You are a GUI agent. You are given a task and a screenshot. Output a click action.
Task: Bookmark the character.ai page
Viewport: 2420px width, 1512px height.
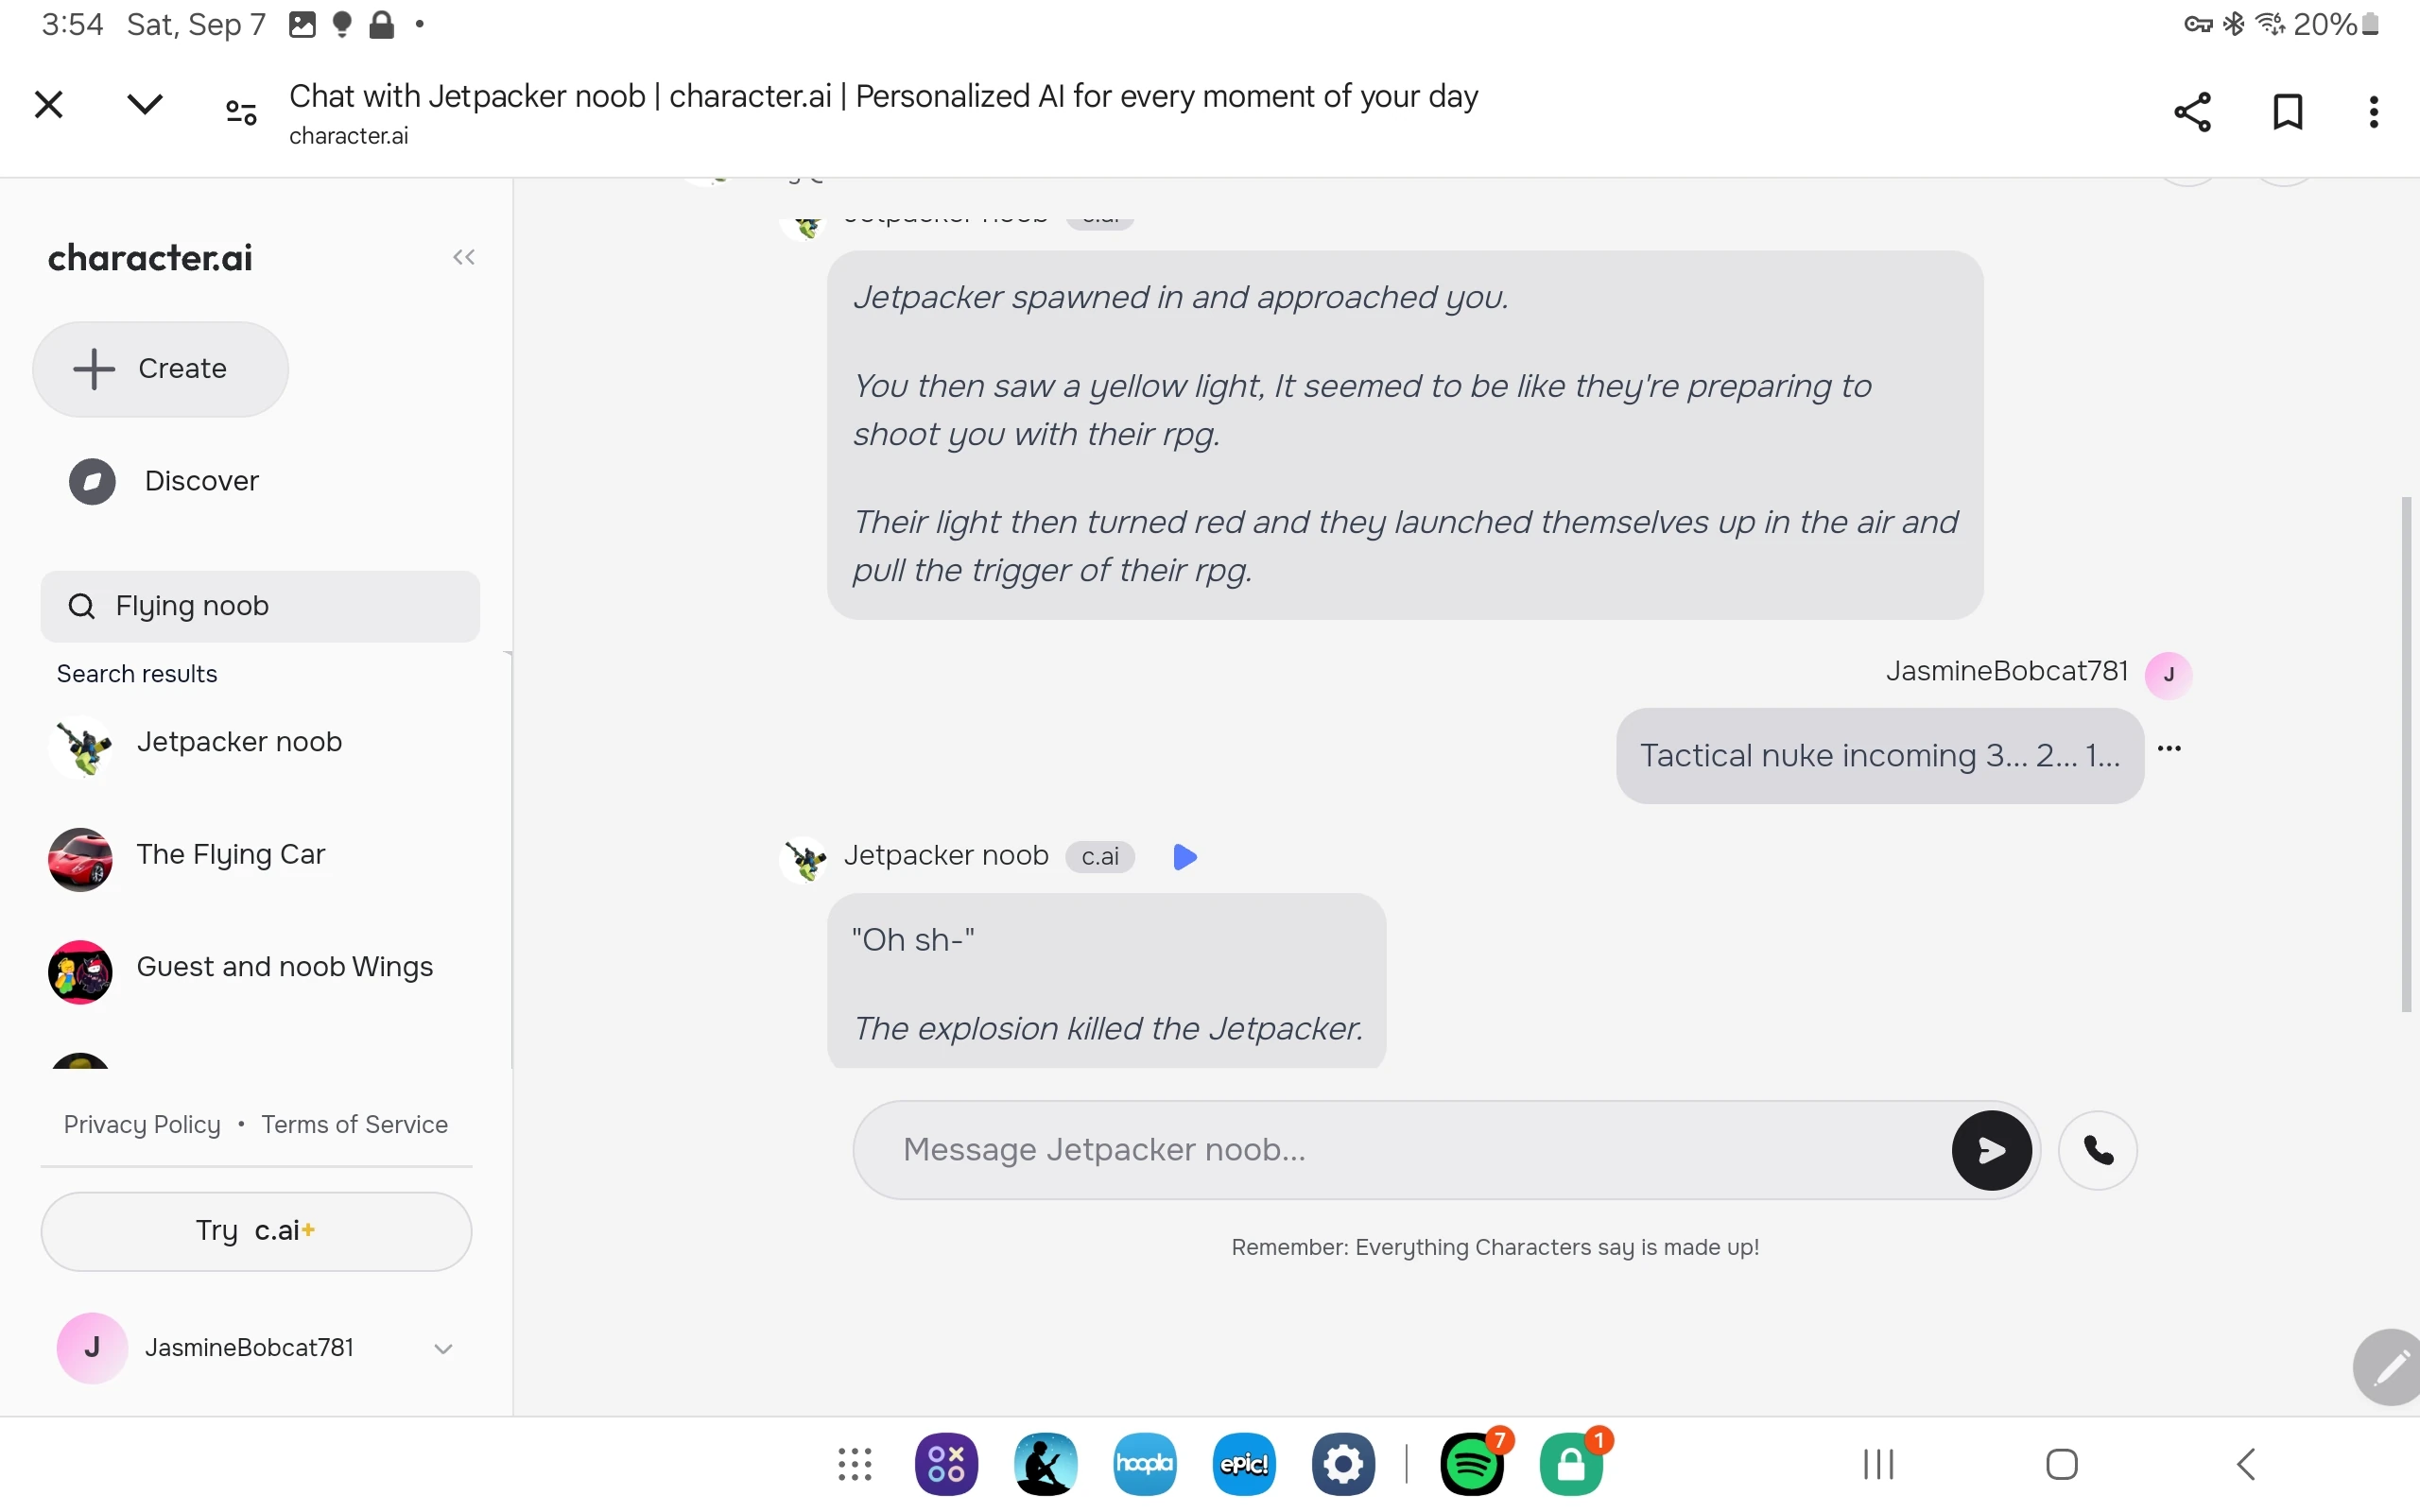coord(2287,112)
